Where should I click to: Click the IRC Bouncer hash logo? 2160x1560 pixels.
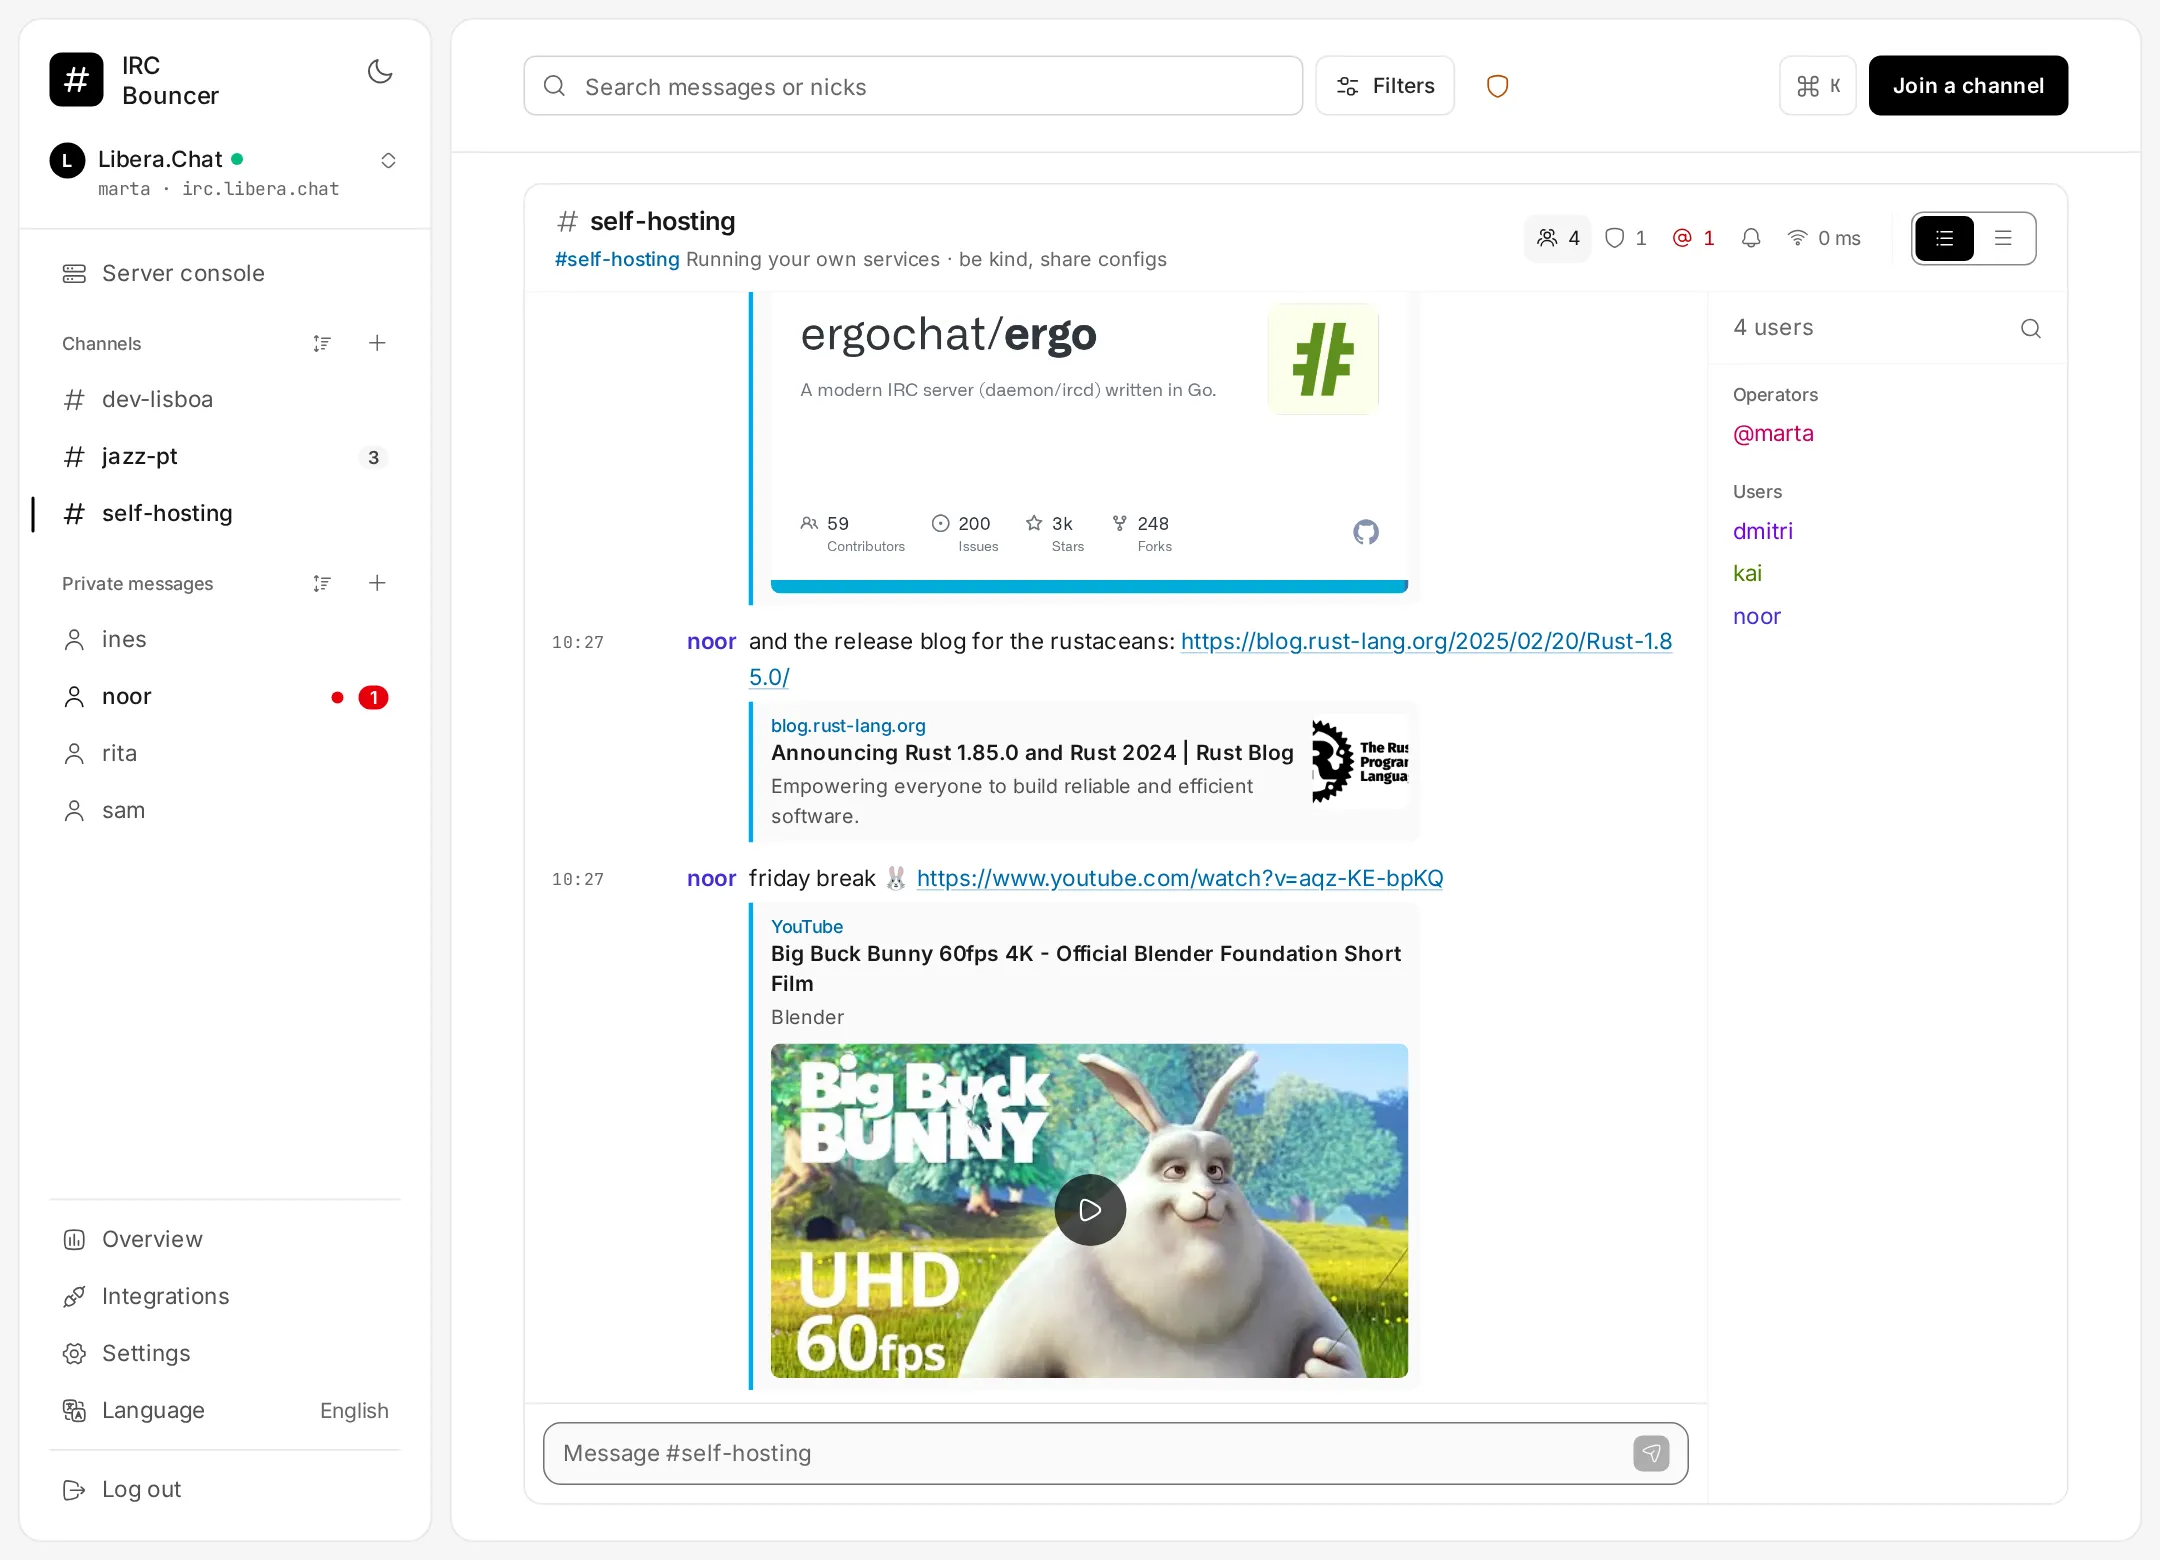76,80
